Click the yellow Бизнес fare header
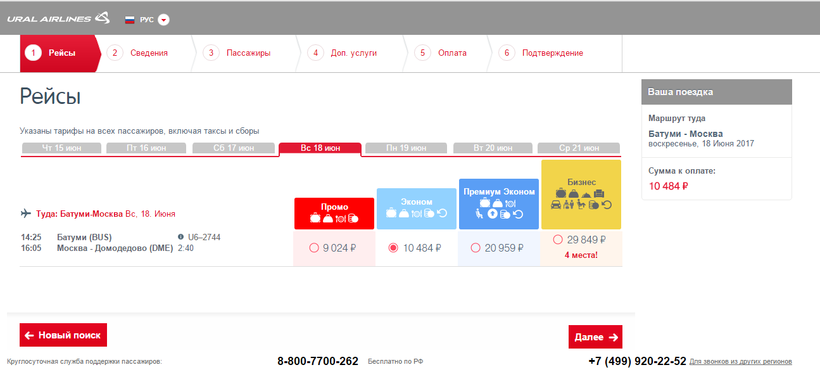Screen dimensions: 820x372 pos(581,194)
